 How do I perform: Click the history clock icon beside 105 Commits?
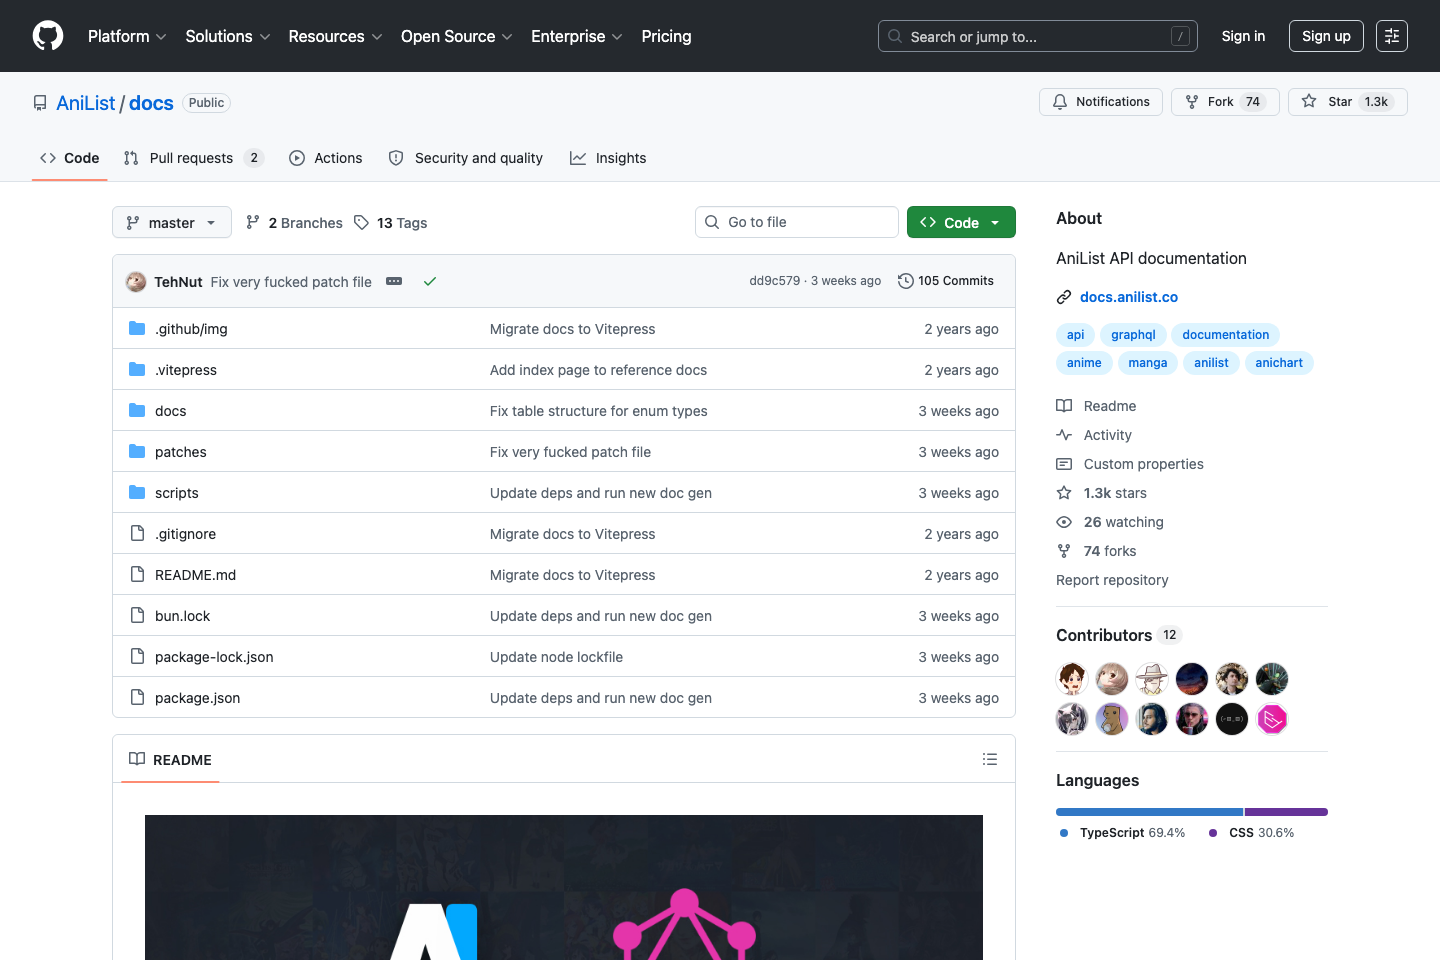click(x=906, y=280)
